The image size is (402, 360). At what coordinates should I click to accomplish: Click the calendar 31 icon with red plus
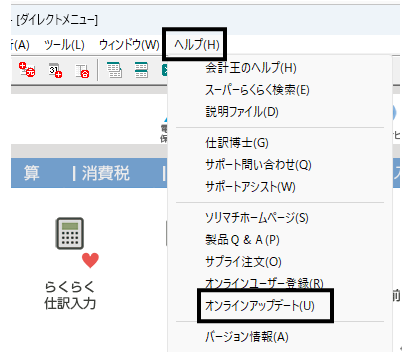tap(55, 70)
